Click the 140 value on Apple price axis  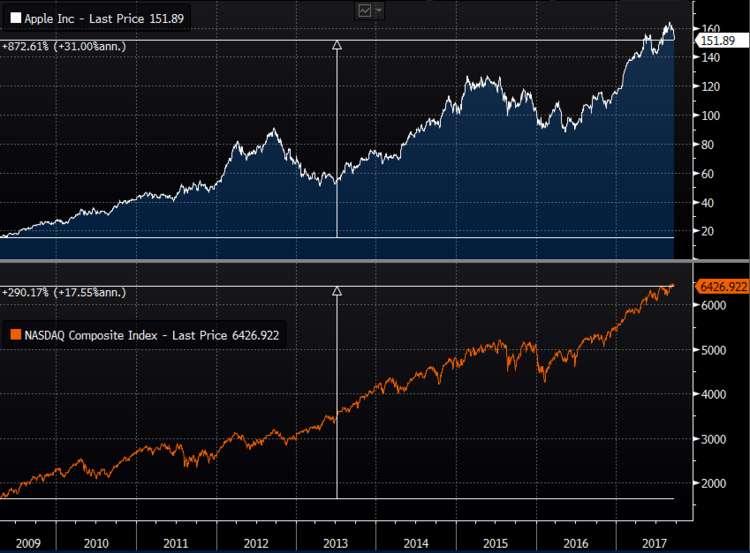click(x=710, y=57)
